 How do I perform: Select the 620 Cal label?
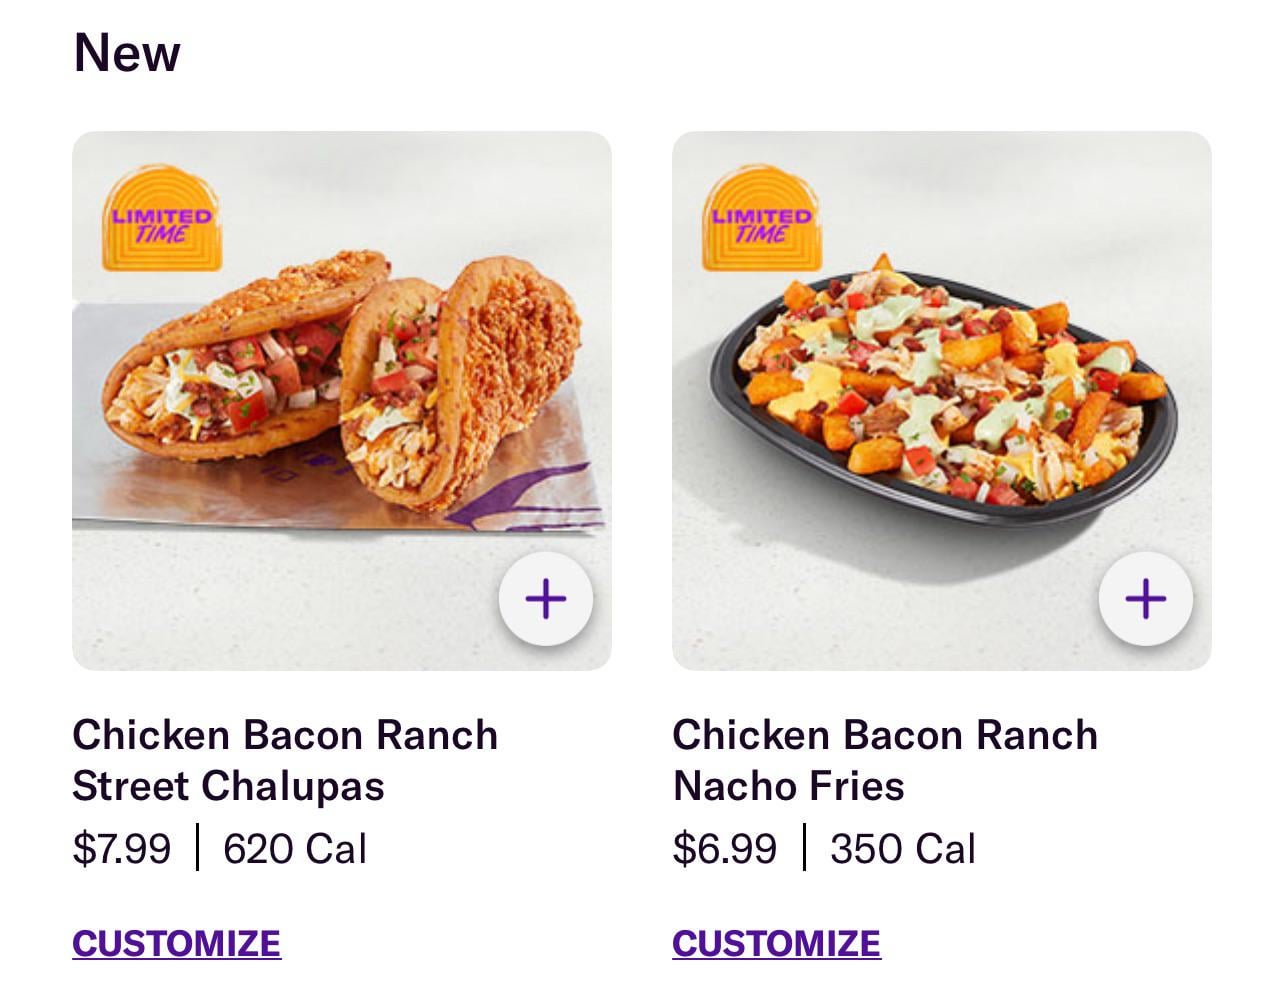[x=294, y=849]
